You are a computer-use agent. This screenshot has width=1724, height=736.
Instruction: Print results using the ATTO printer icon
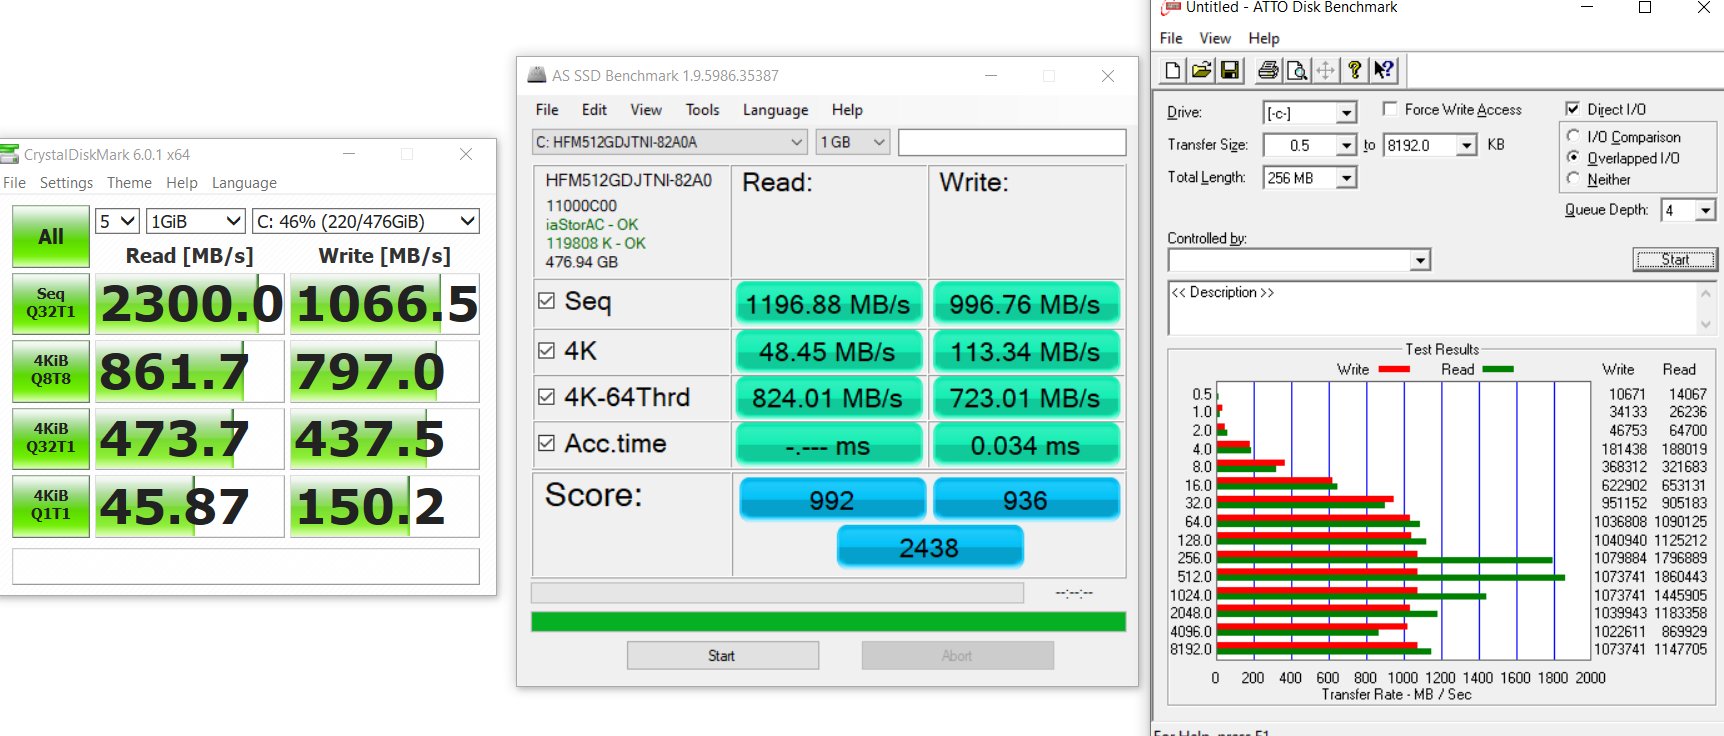pyautogui.click(x=1268, y=70)
